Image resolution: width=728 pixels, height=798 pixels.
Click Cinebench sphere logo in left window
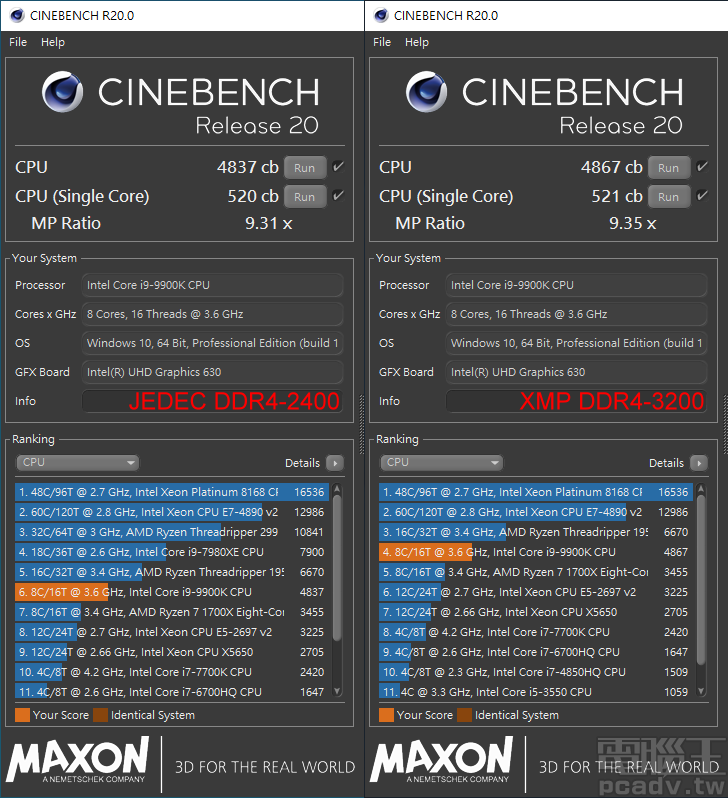click(x=63, y=92)
